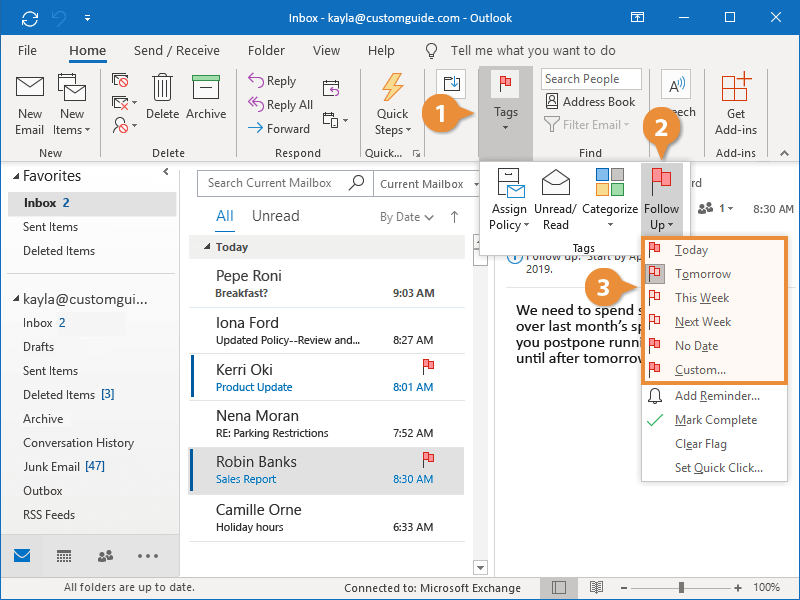This screenshot has width=800, height=600.
Task: Select the Today flag option
Action: pyautogui.click(x=714, y=250)
